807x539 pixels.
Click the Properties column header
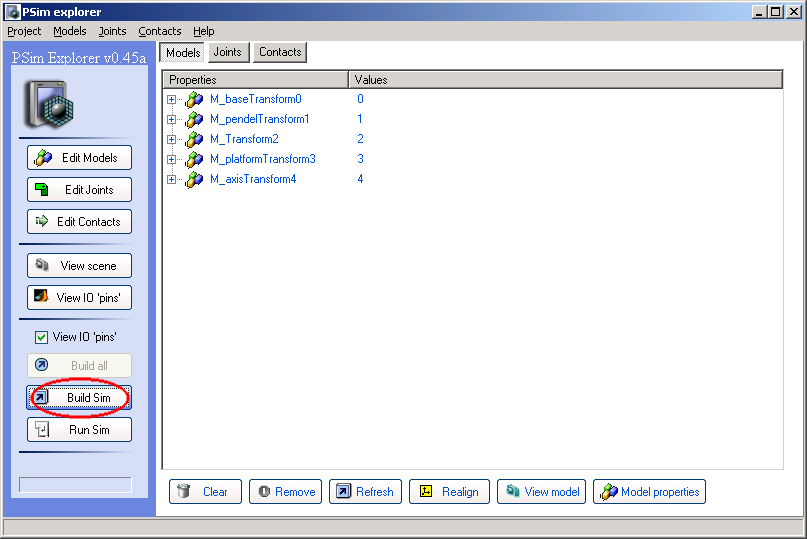coord(255,79)
